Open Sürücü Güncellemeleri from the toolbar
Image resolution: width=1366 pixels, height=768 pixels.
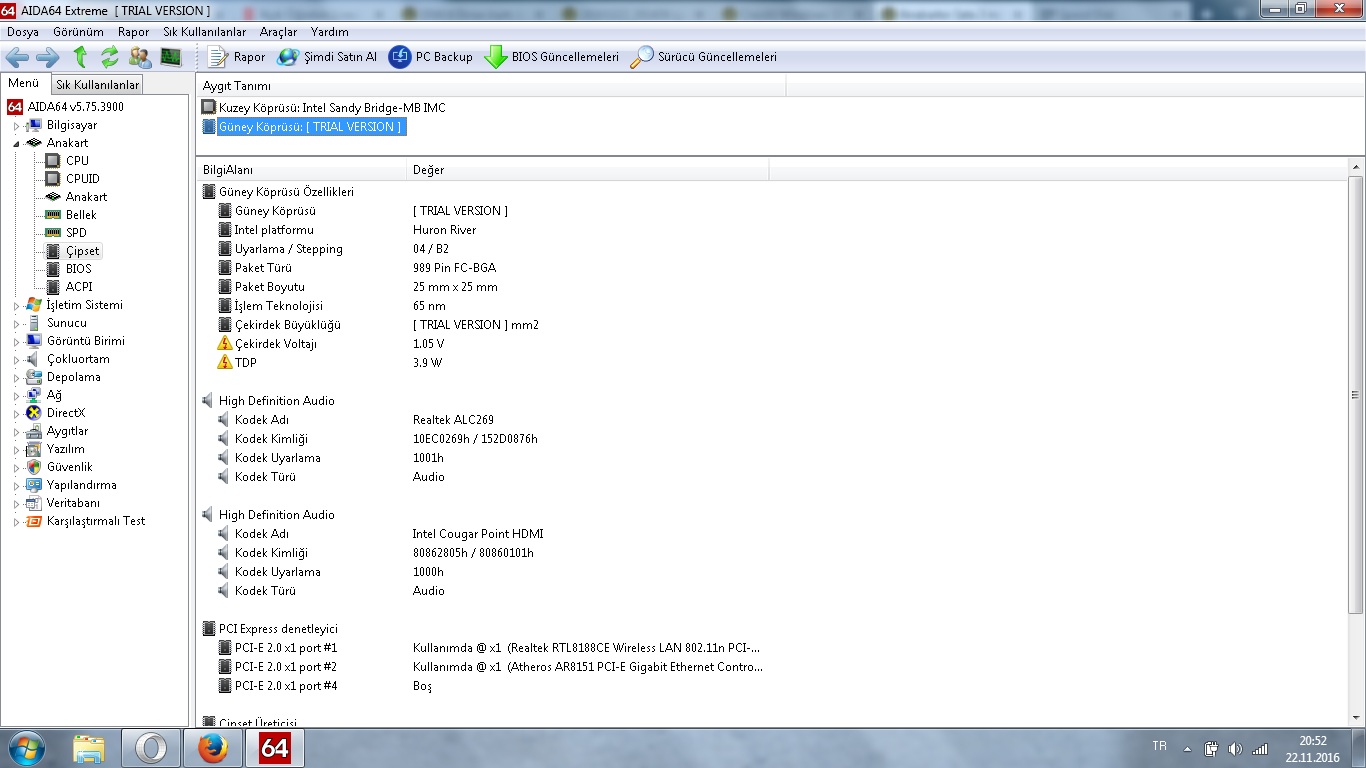click(x=703, y=57)
